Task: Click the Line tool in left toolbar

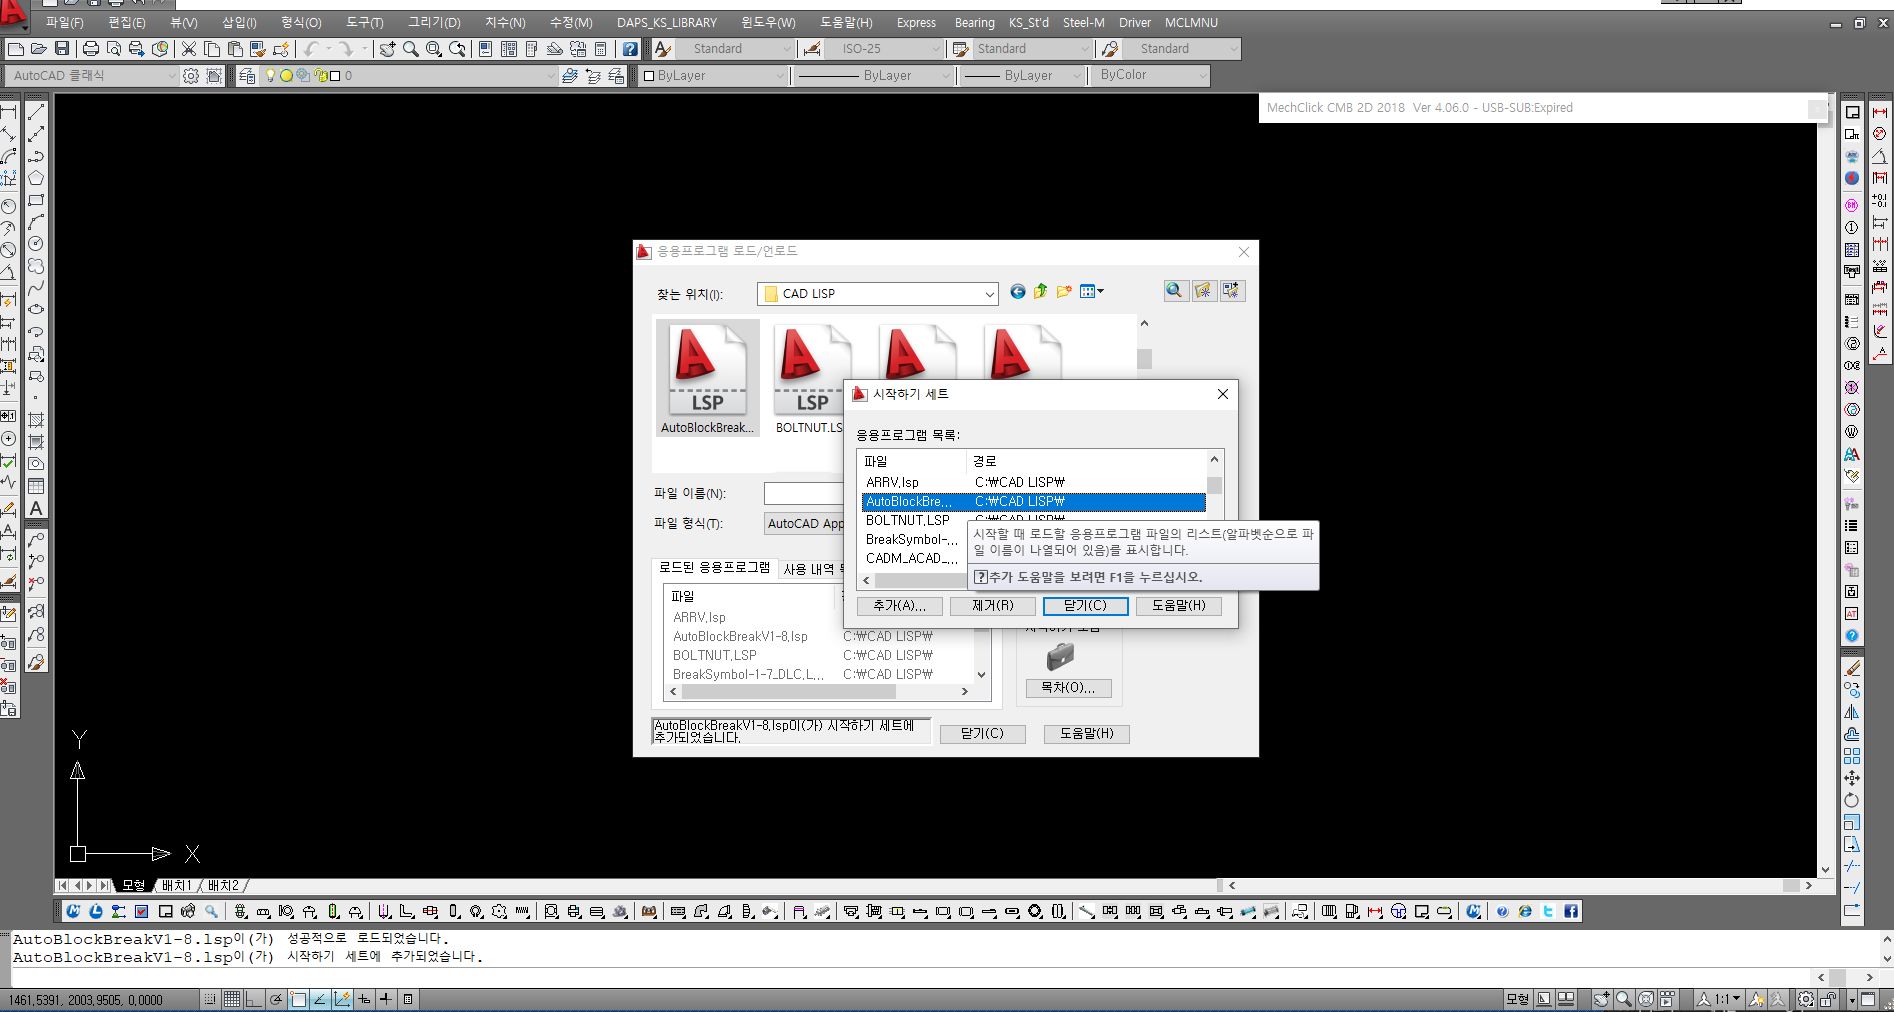Action: 36,112
